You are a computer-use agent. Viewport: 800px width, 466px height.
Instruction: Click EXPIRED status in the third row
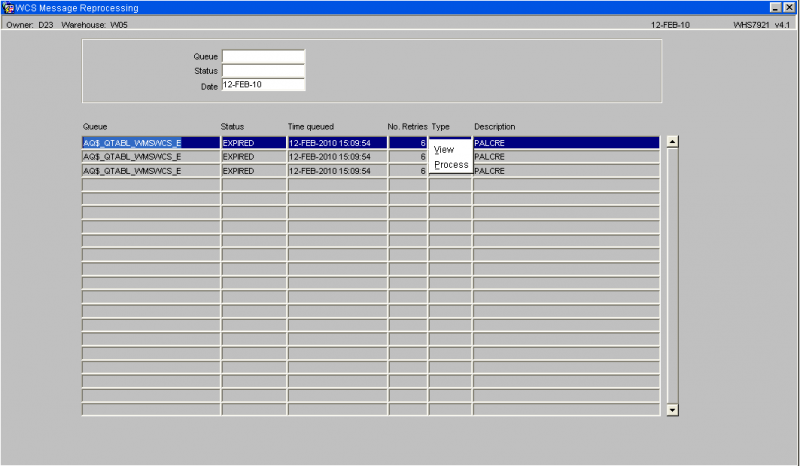pyautogui.click(x=254, y=171)
